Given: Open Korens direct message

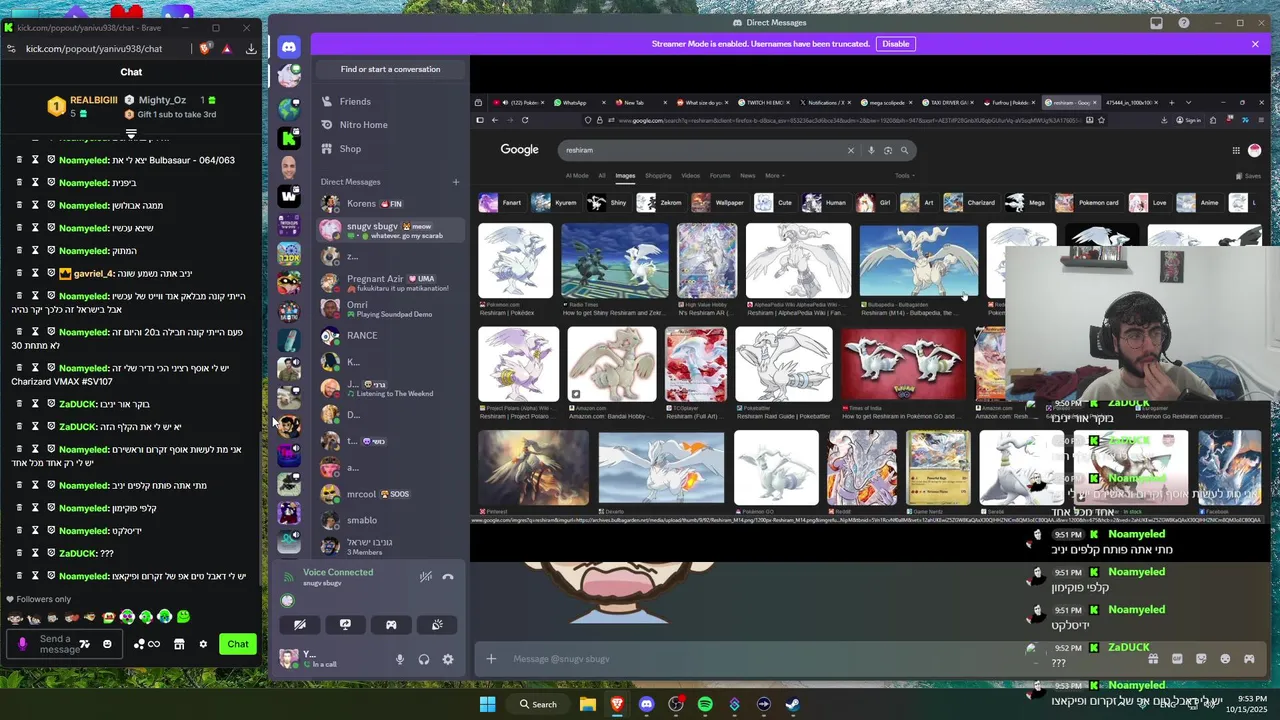Looking at the screenshot, I should (390, 203).
